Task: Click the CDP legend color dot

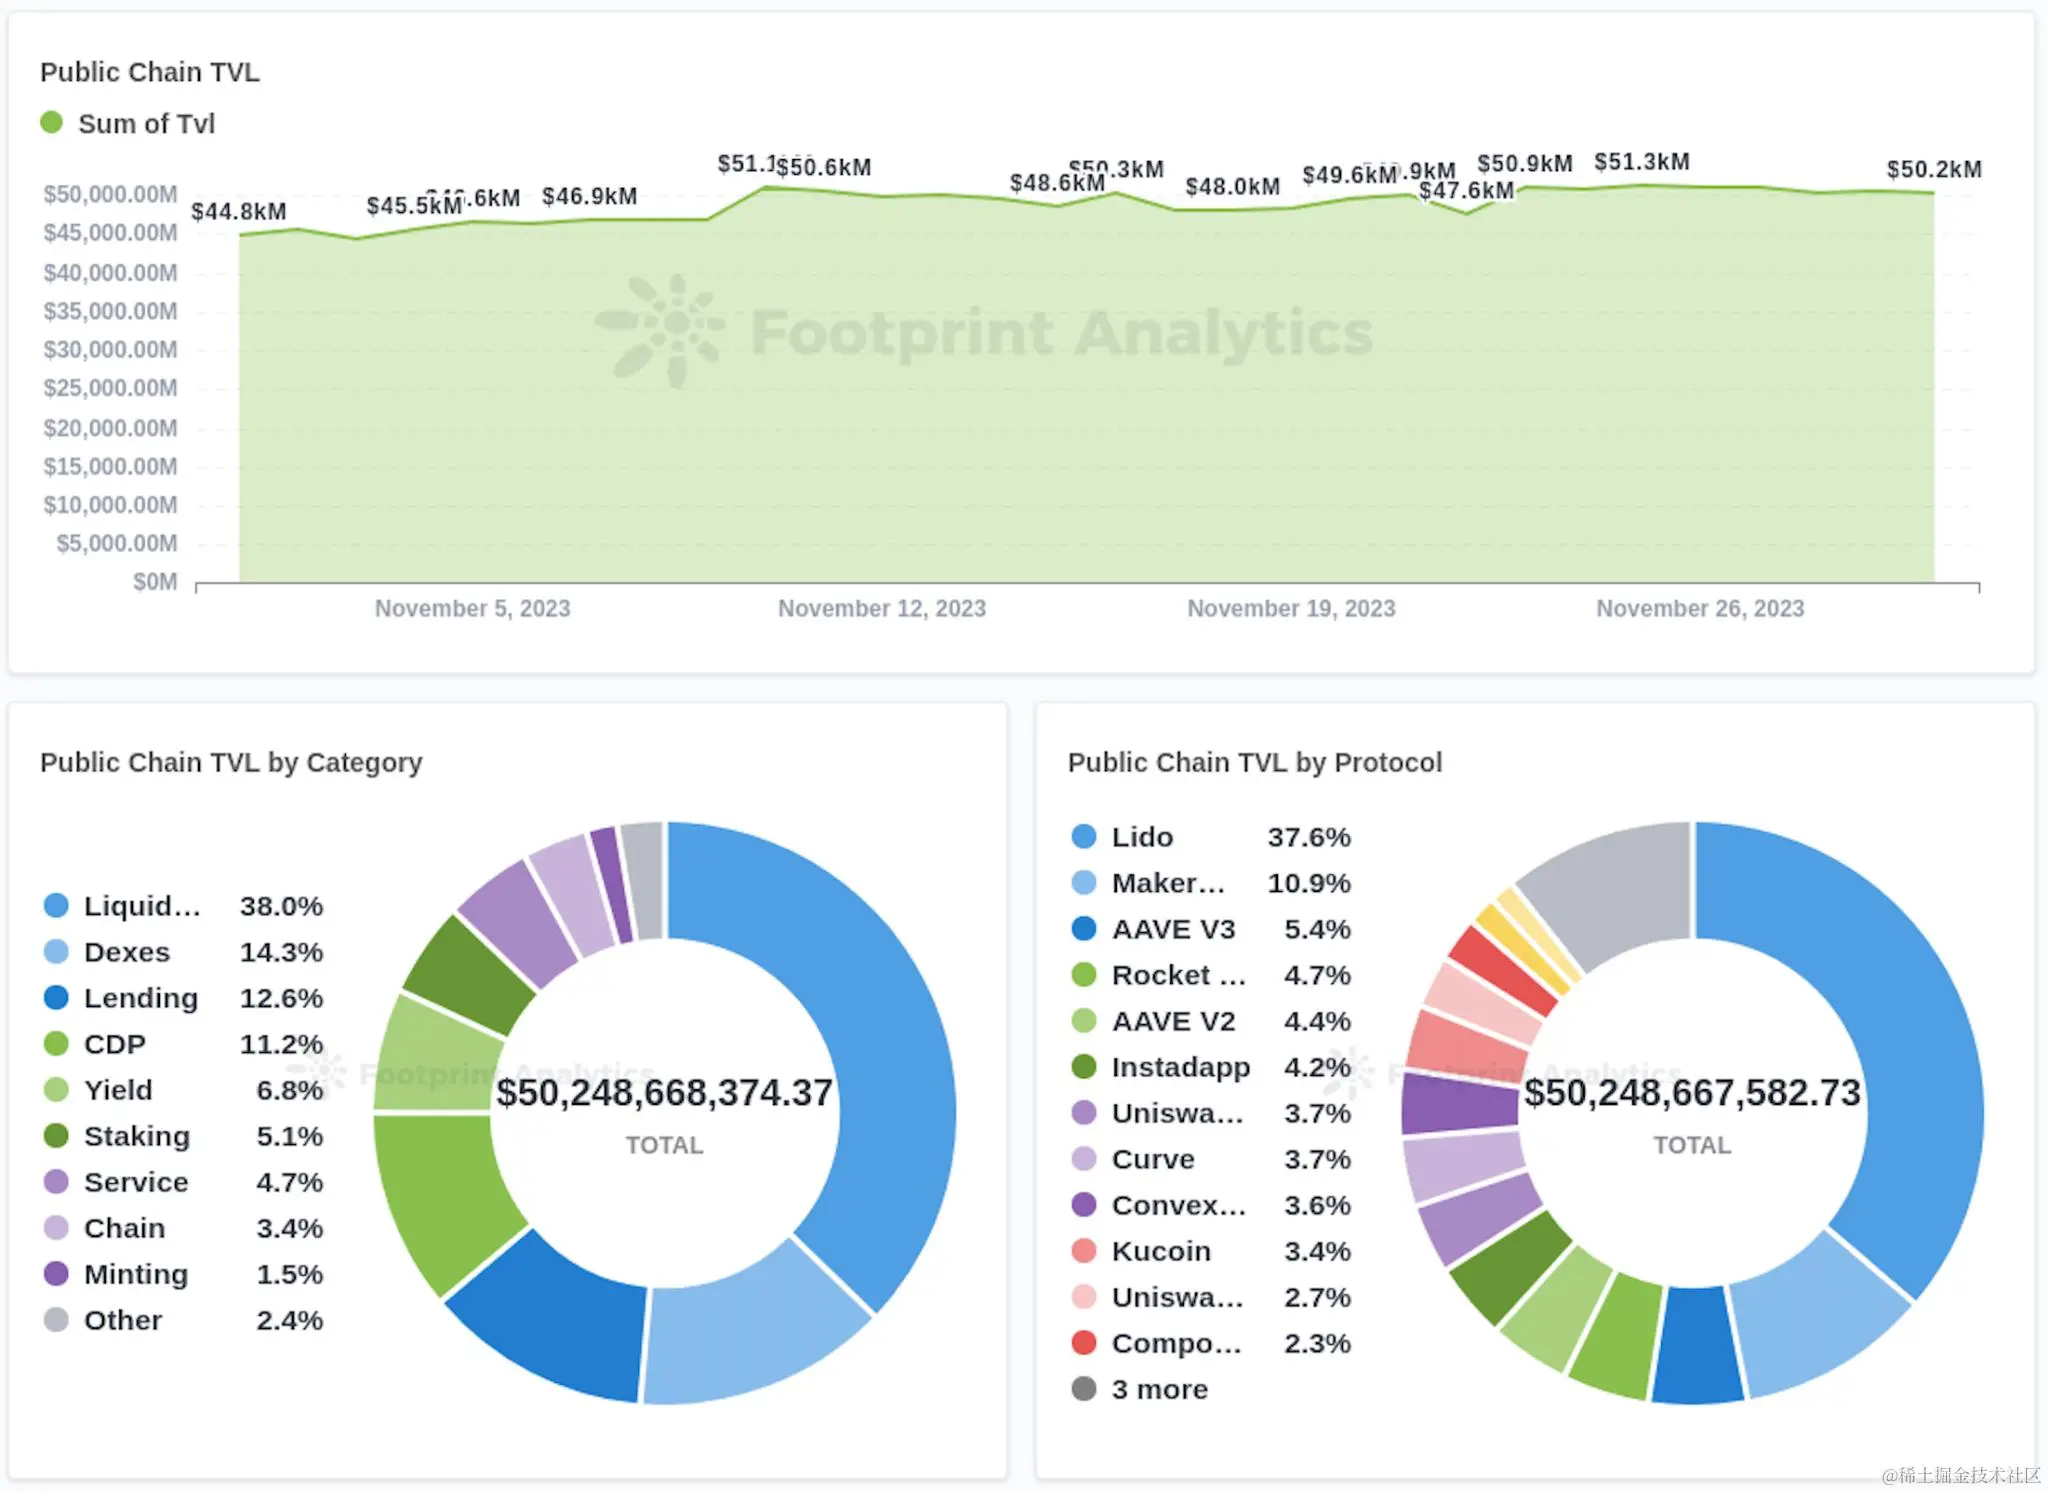Action: point(56,1044)
